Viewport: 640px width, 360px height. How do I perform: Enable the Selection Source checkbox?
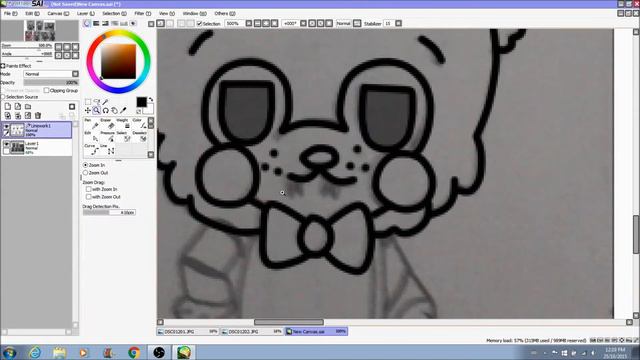click(3, 97)
